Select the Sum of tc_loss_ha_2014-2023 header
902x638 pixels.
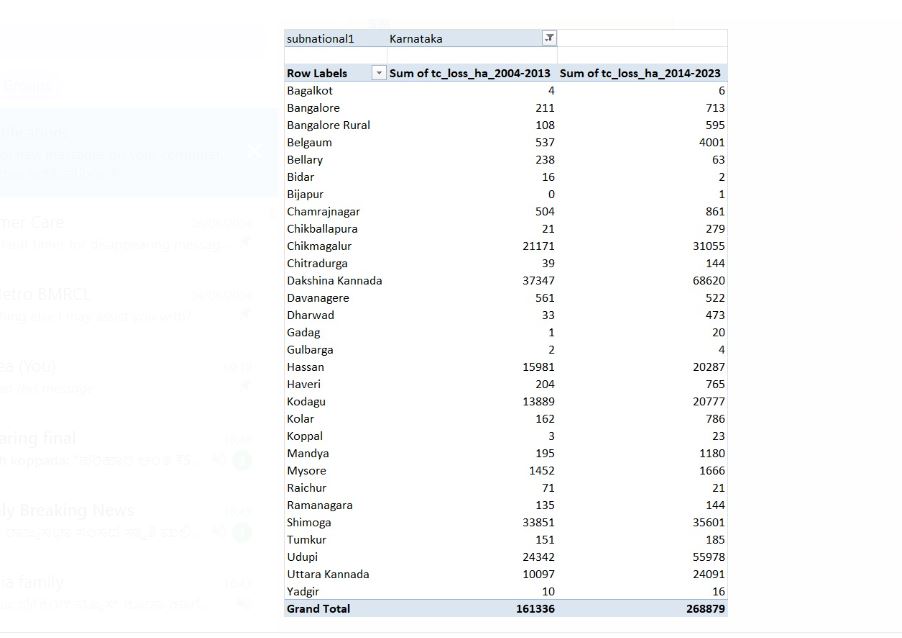coord(640,74)
